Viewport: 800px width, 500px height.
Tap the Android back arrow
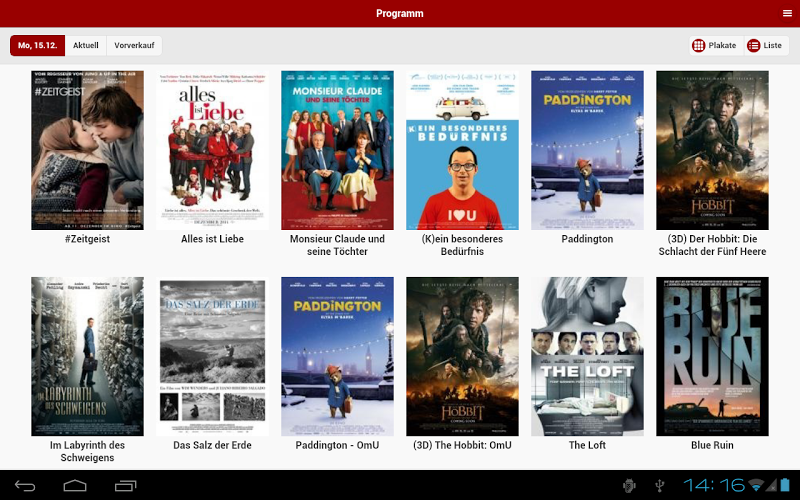point(25,486)
